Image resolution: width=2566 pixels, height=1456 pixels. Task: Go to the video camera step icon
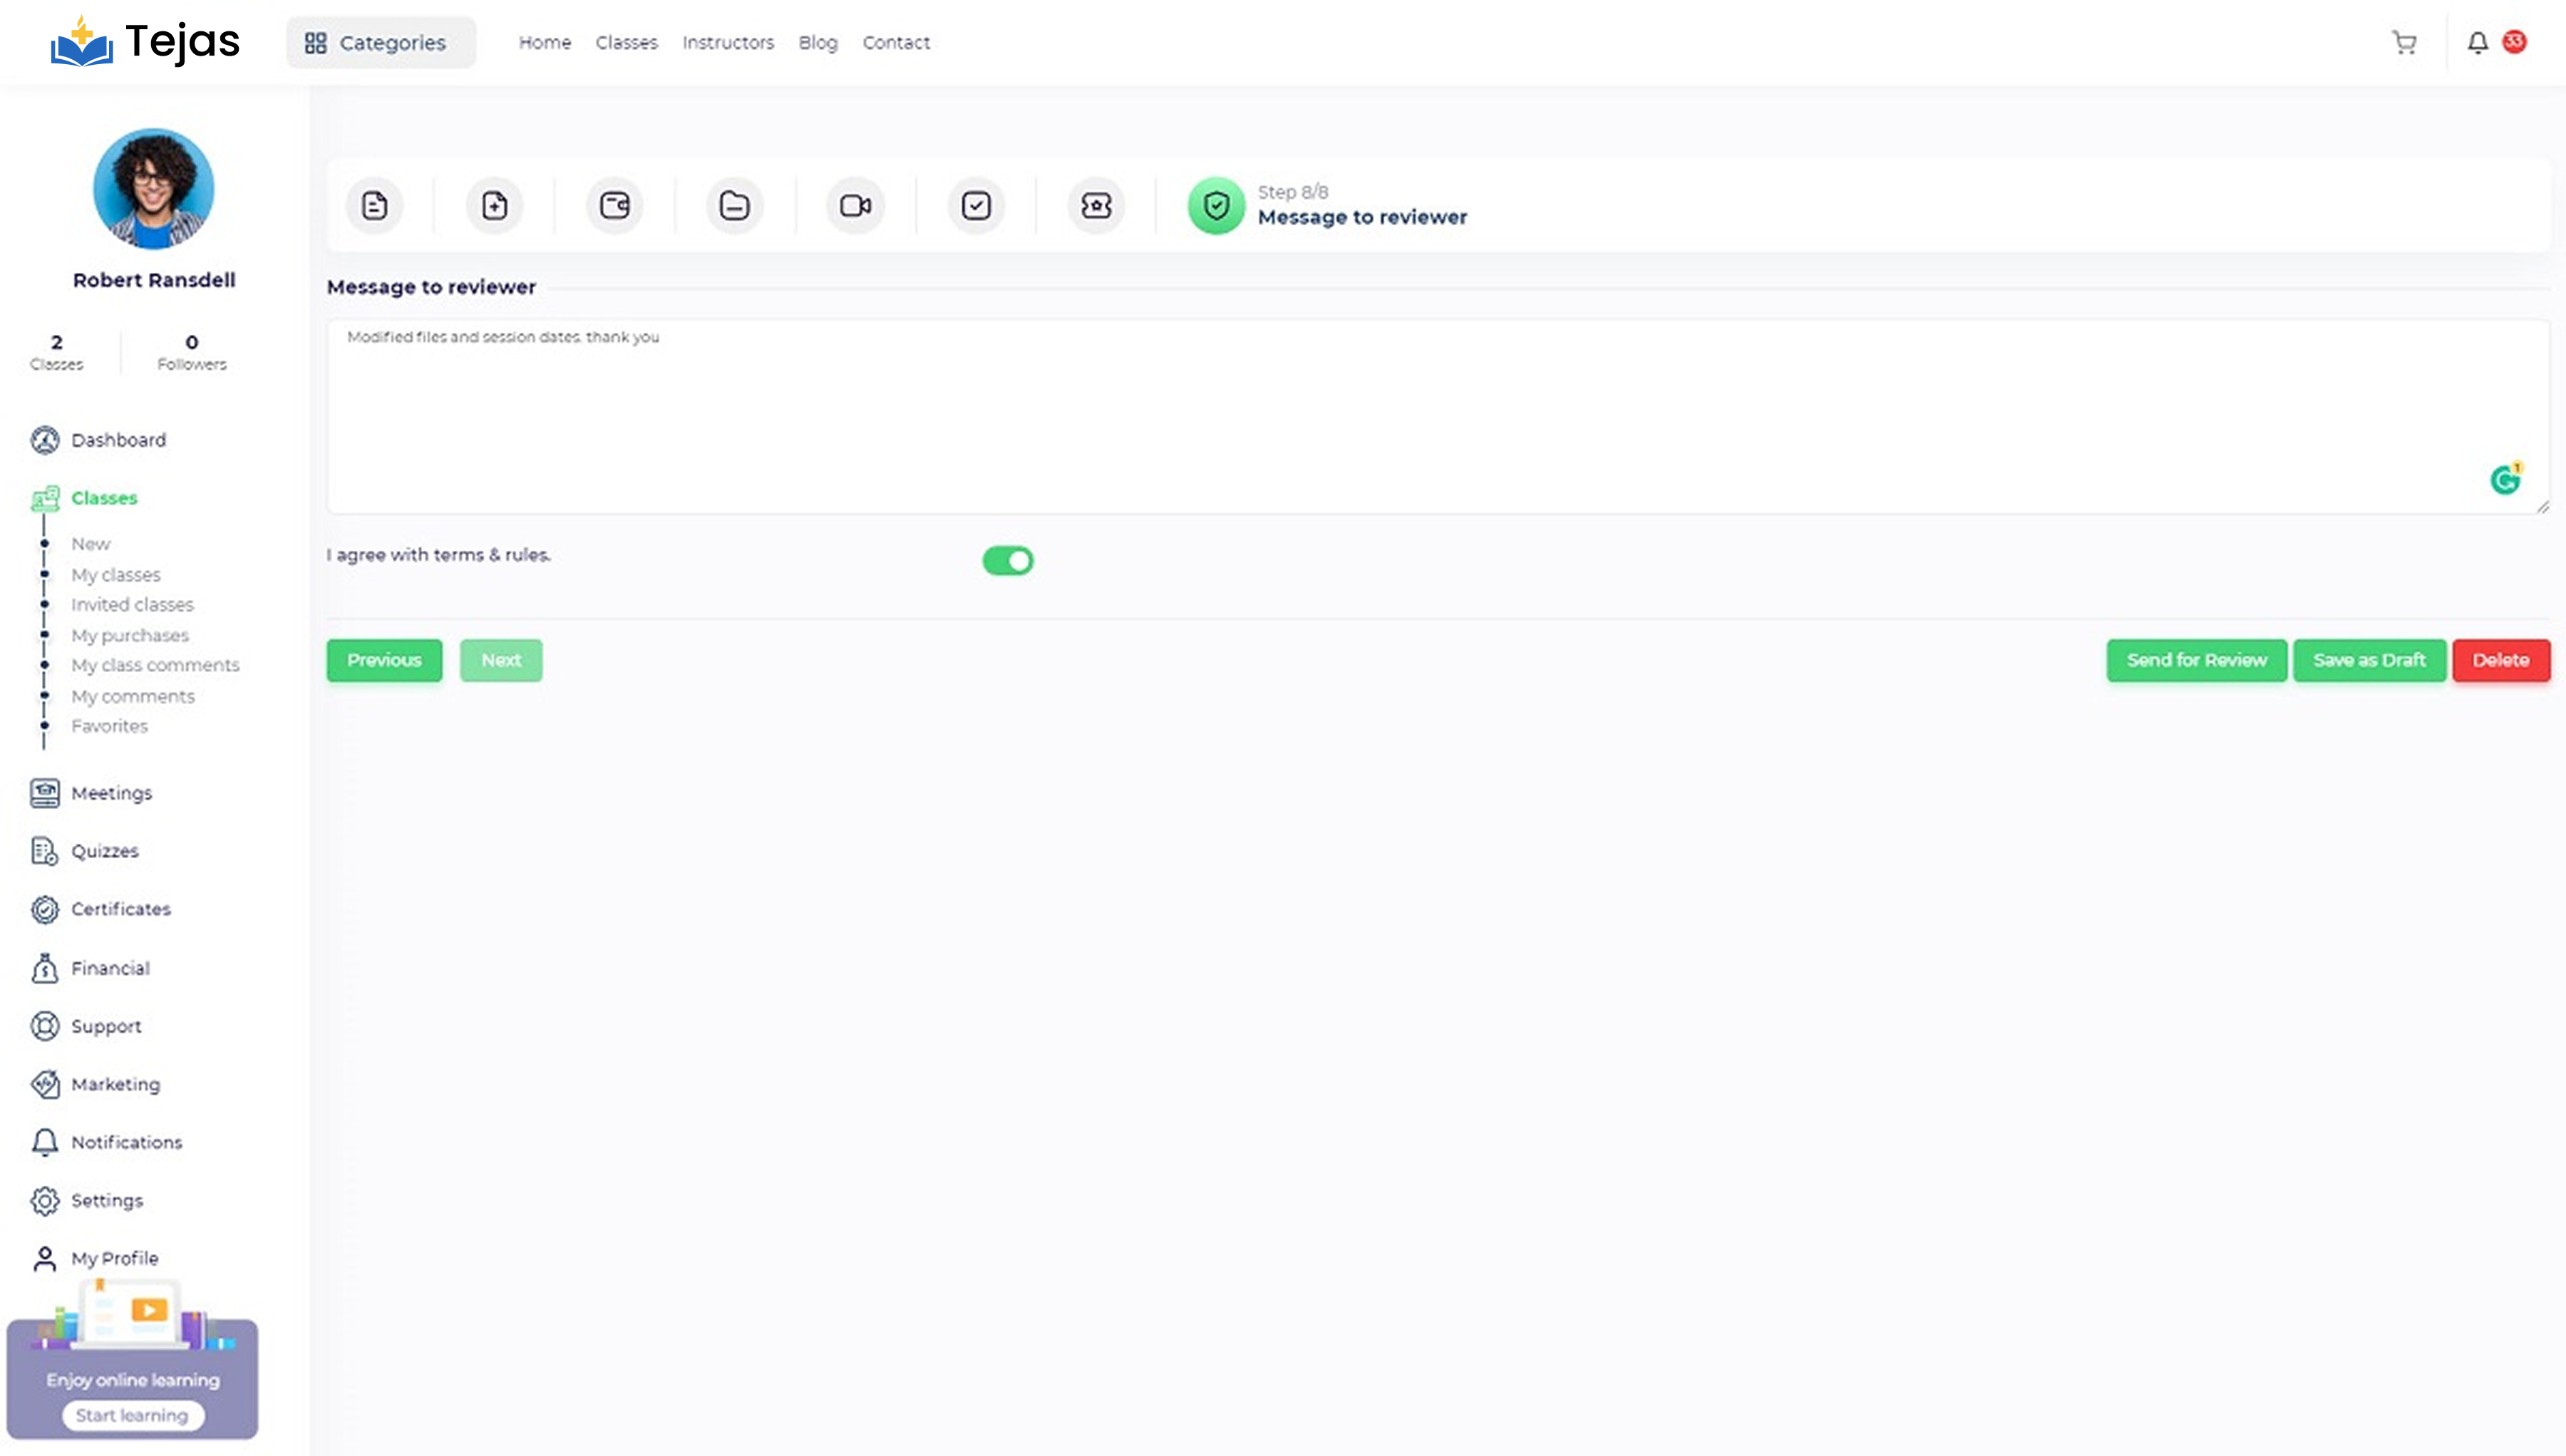(x=855, y=206)
